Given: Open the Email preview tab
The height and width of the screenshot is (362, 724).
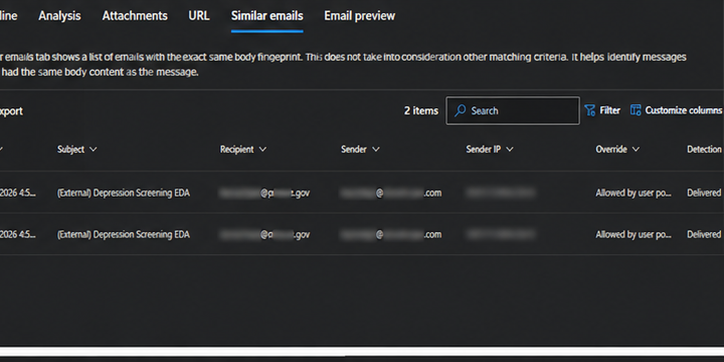Looking at the screenshot, I should pos(360,16).
